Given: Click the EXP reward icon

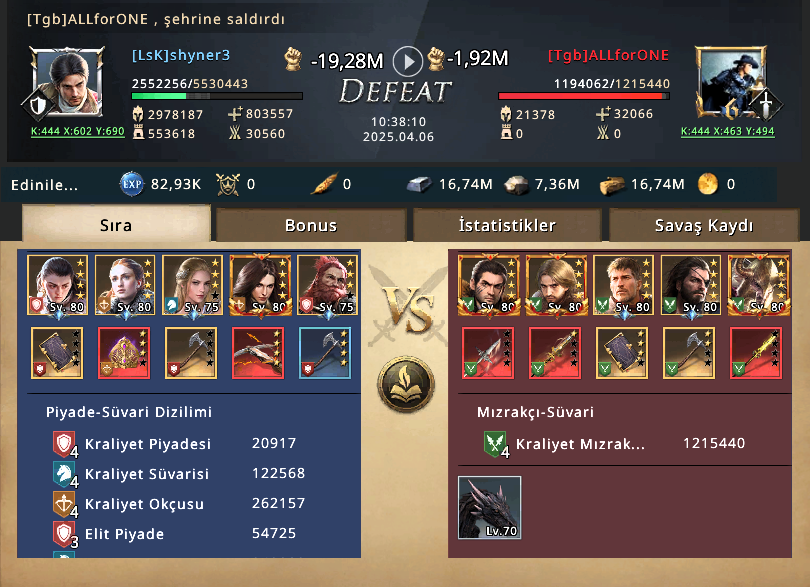Looking at the screenshot, I should pos(132,184).
